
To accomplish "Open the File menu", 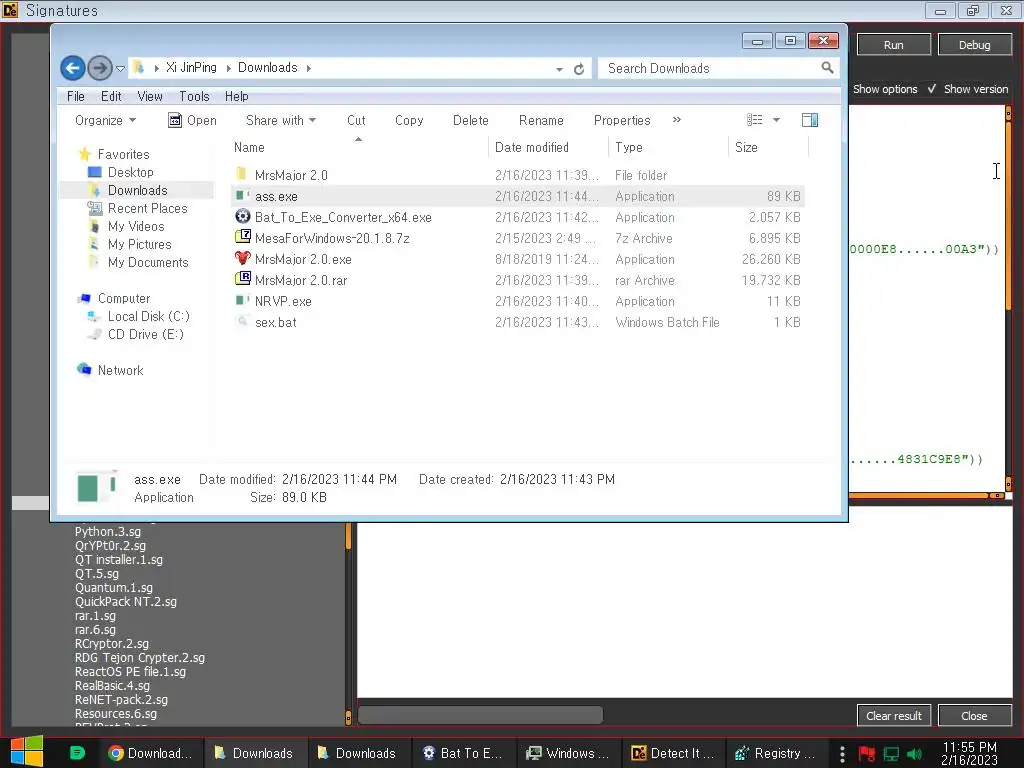I will tap(76, 97).
